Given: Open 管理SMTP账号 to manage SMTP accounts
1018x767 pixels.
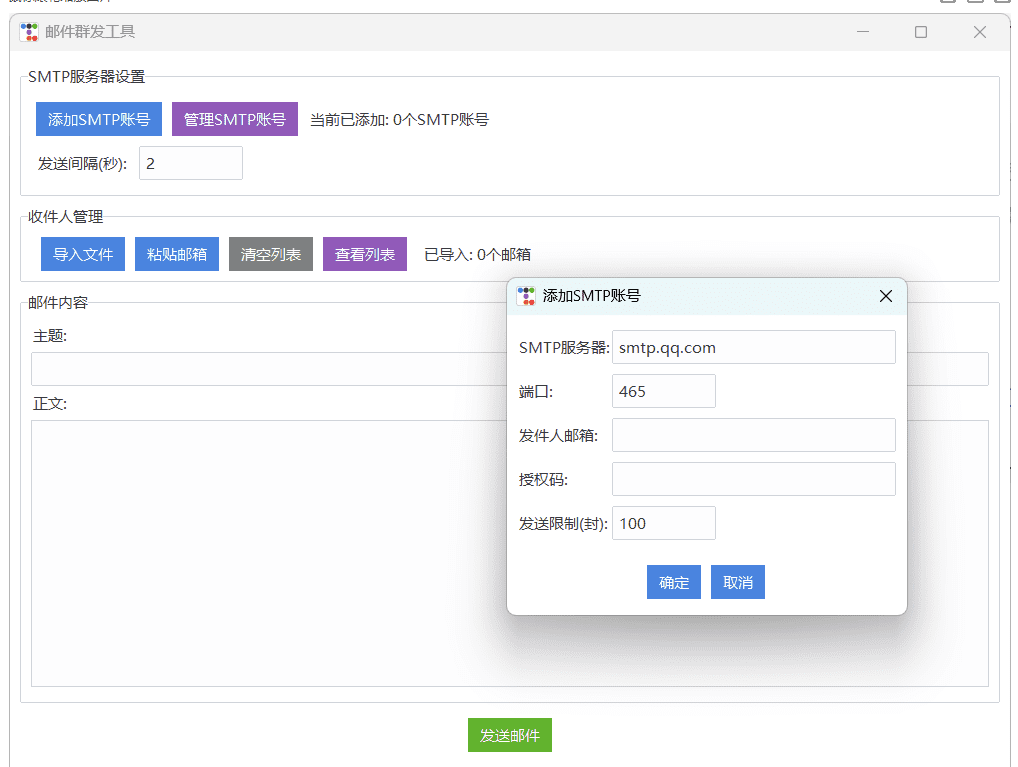Looking at the screenshot, I should pos(234,118).
